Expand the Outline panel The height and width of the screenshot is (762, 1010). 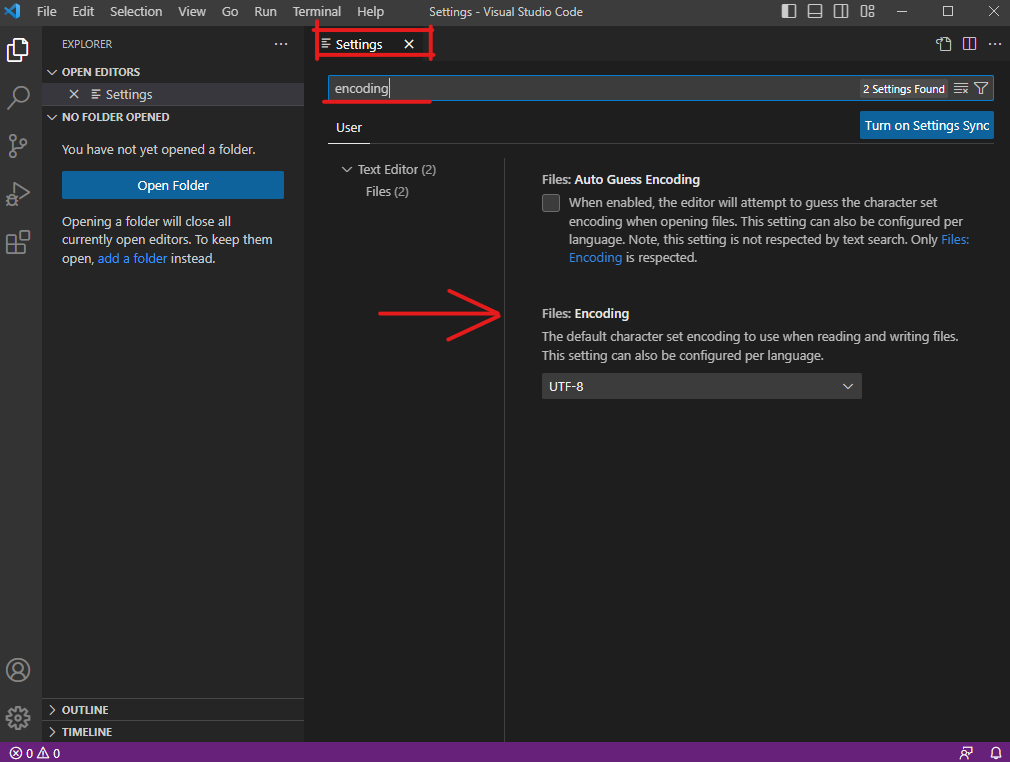(x=85, y=710)
